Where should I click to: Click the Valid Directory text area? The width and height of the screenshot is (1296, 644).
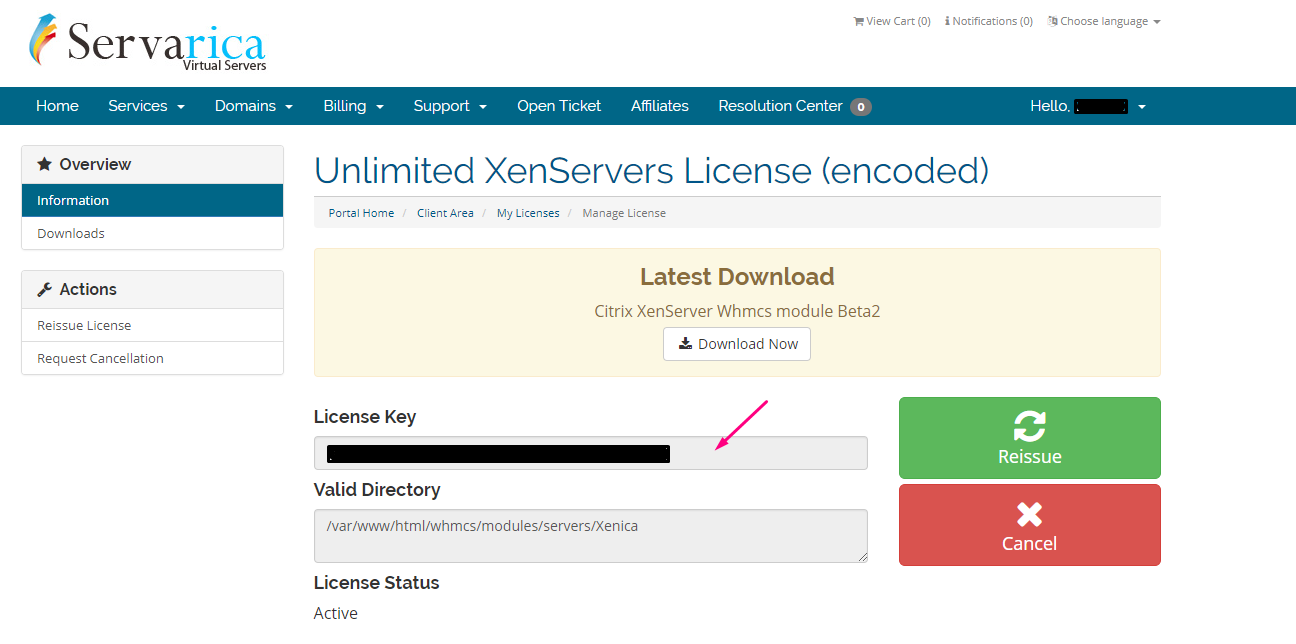[591, 536]
